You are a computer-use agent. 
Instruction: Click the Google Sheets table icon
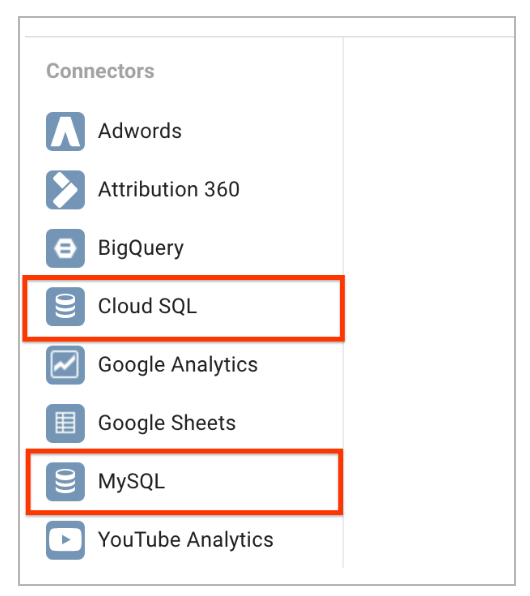point(65,423)
